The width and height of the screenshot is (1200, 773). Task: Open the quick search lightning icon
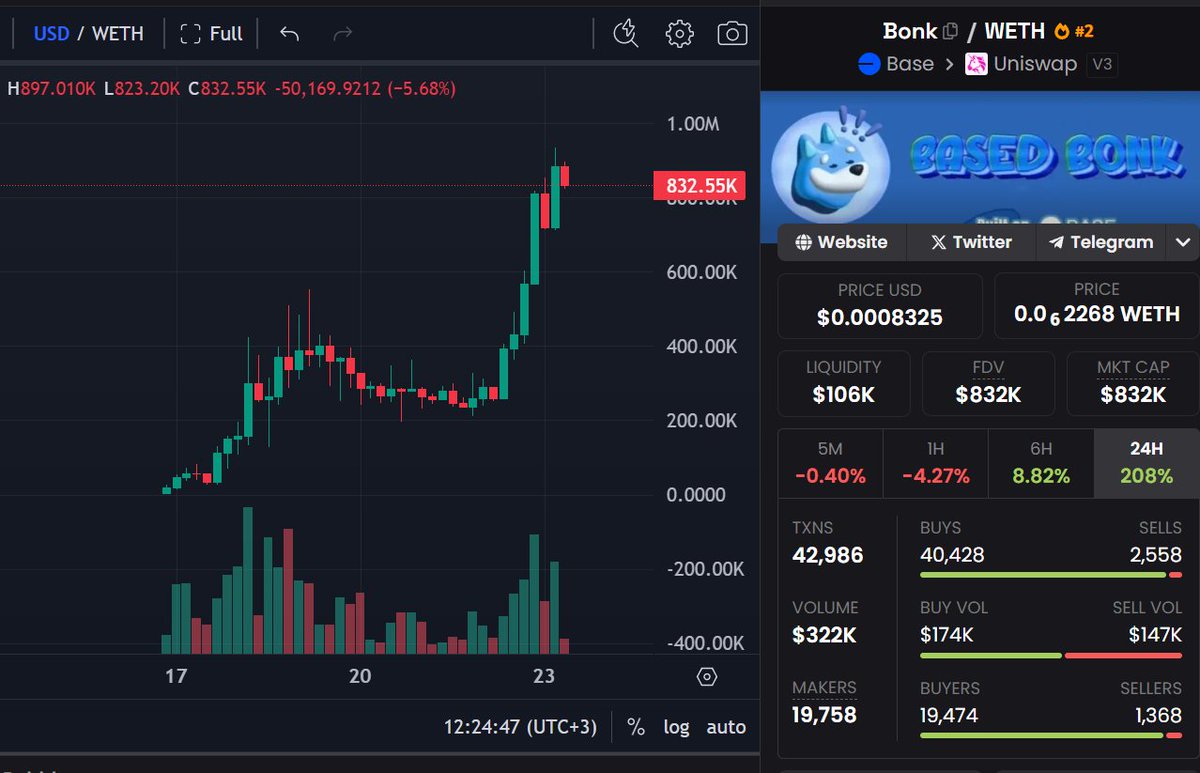pos(626,33)
